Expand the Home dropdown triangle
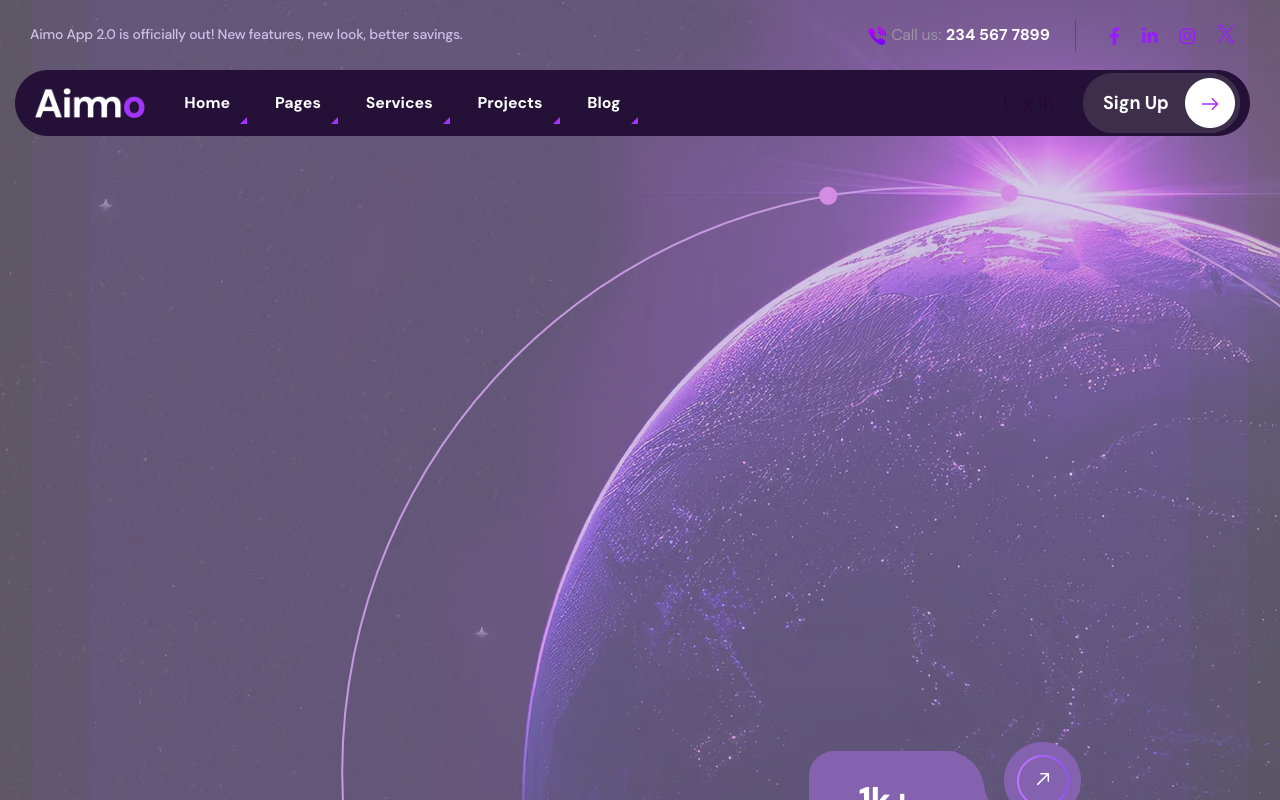The width and height of the screenshot is (1280, 800). (x=244, y=120)
